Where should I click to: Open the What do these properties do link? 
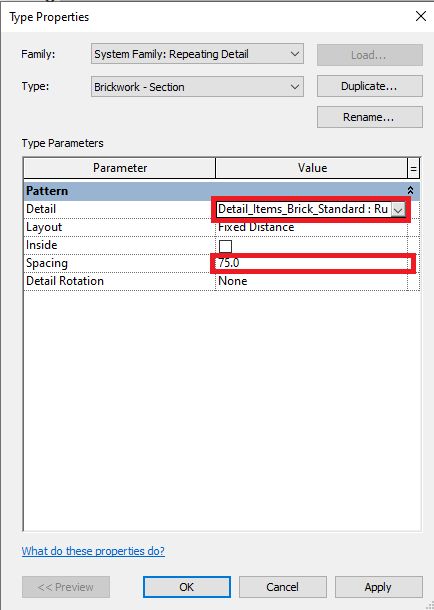coord(93,551)
